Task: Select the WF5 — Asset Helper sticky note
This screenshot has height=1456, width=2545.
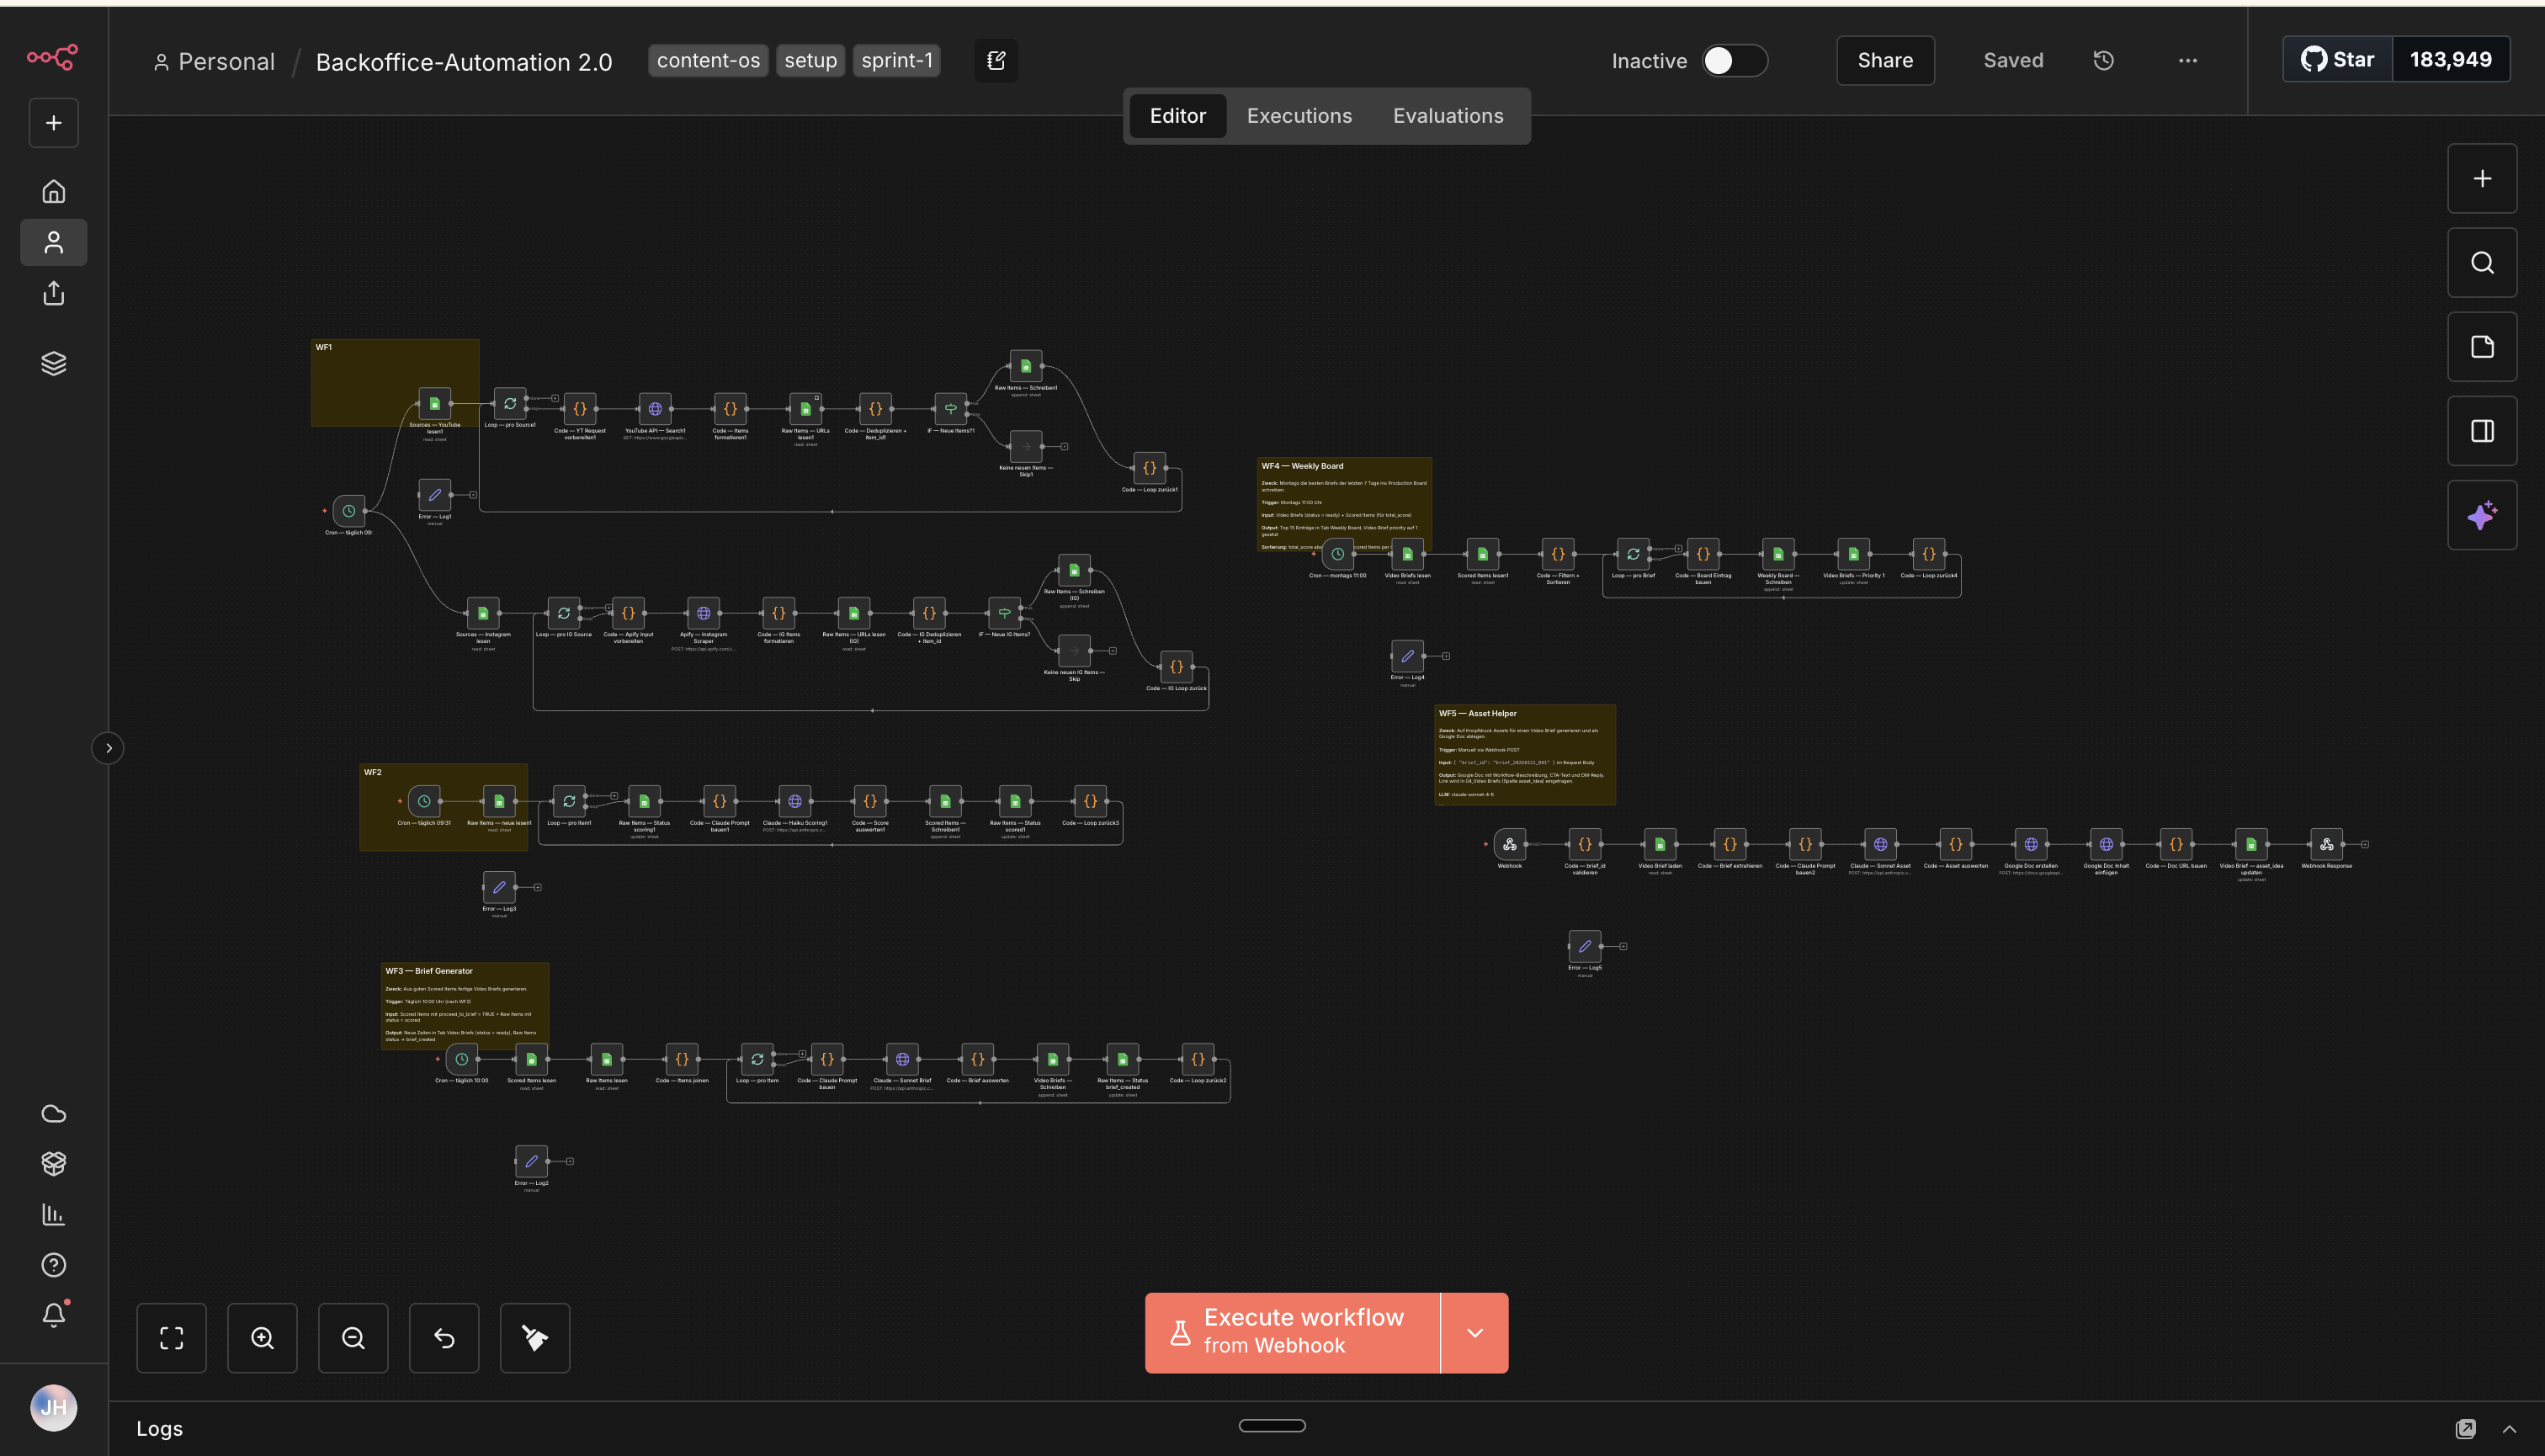Action: tap(1524, 755)
